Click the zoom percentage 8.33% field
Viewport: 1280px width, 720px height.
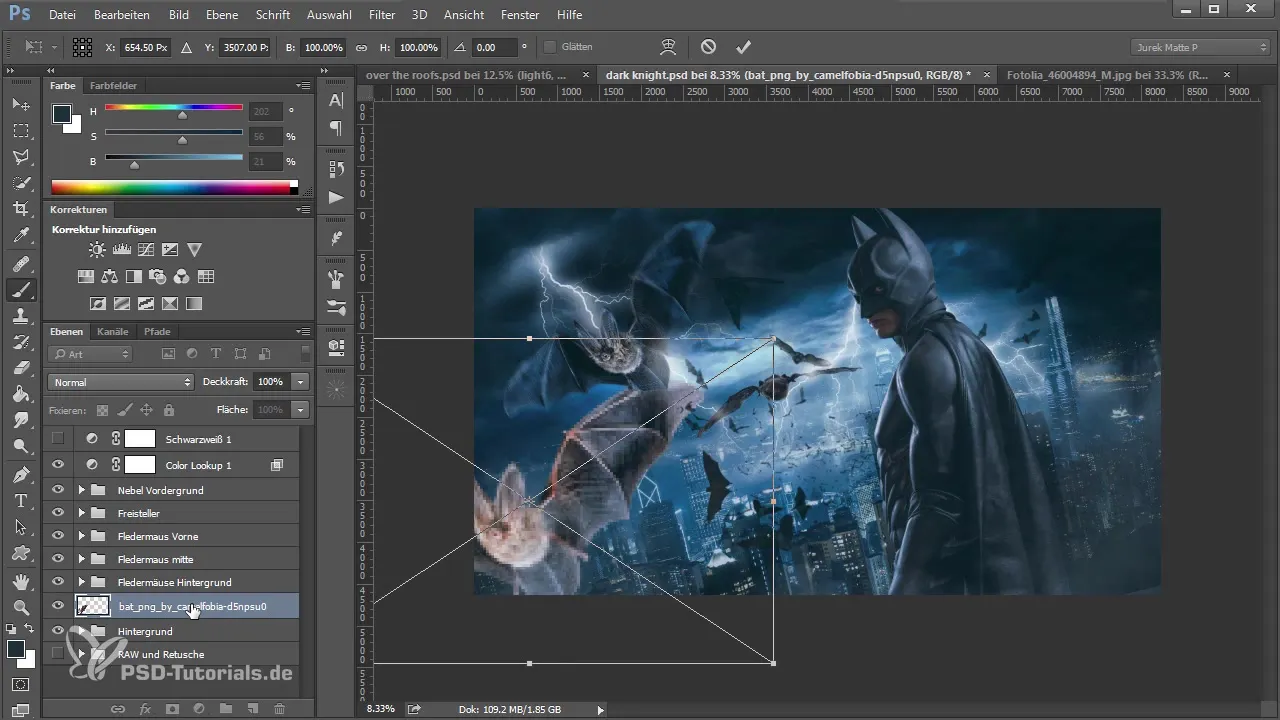pyautogui.click(x=380, y=708)
